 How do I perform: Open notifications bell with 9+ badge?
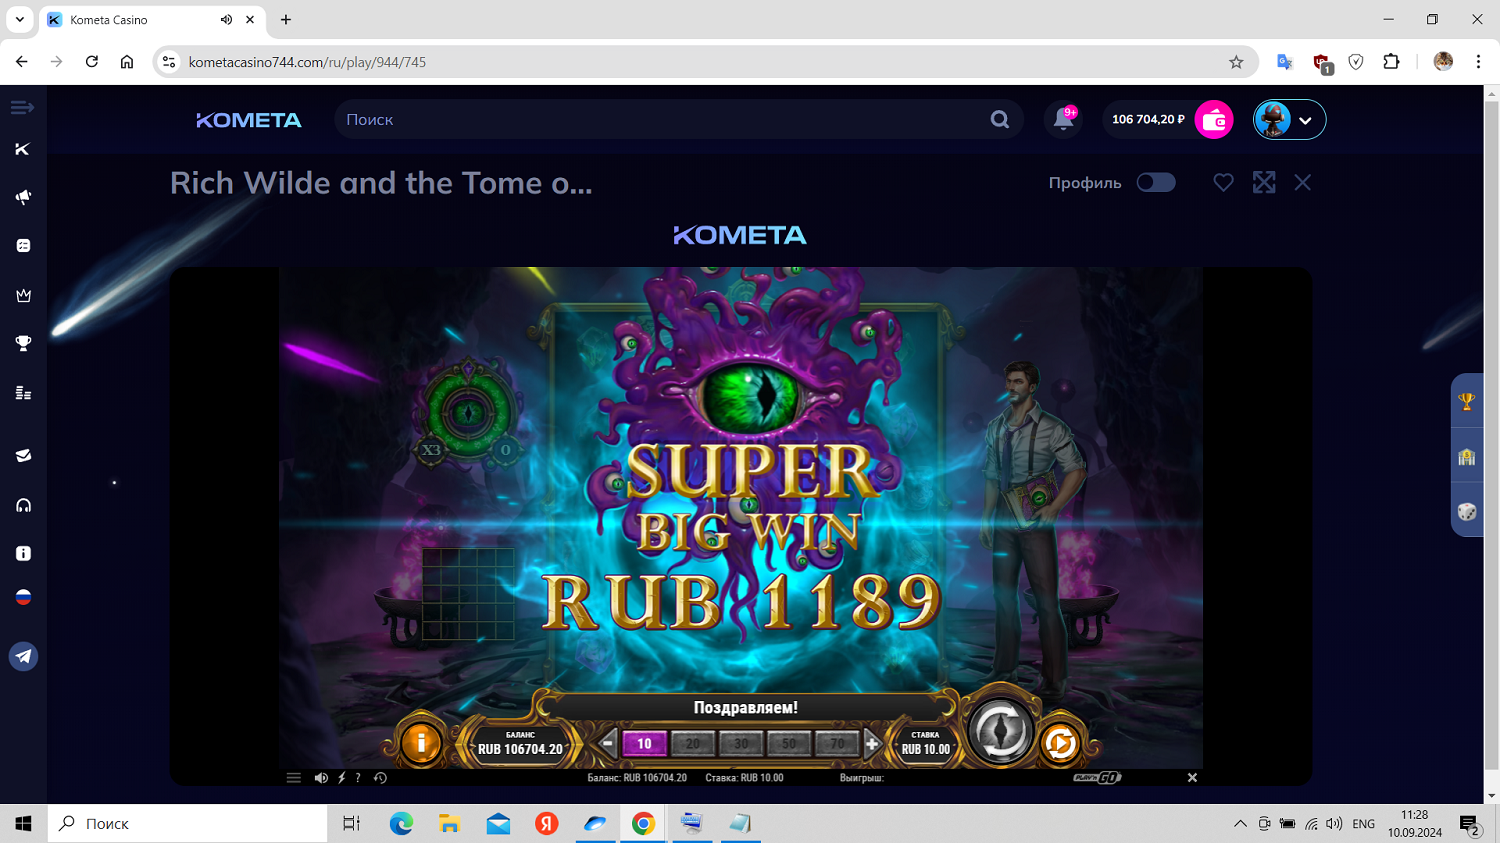coord(1064,119)
